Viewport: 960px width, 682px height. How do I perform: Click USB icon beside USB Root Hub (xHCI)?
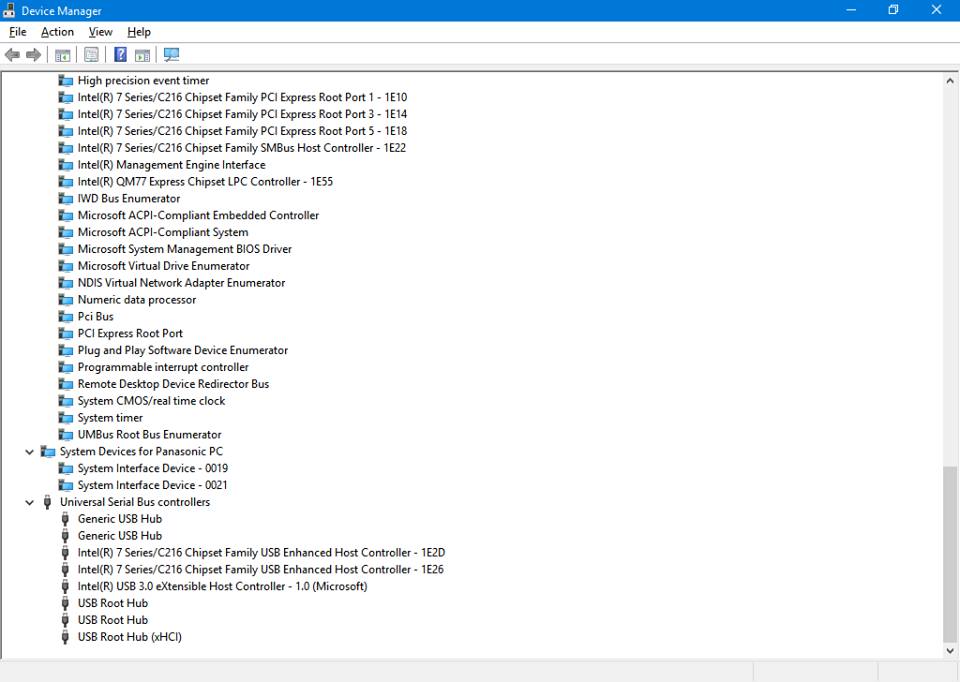[x=65, y=637]
